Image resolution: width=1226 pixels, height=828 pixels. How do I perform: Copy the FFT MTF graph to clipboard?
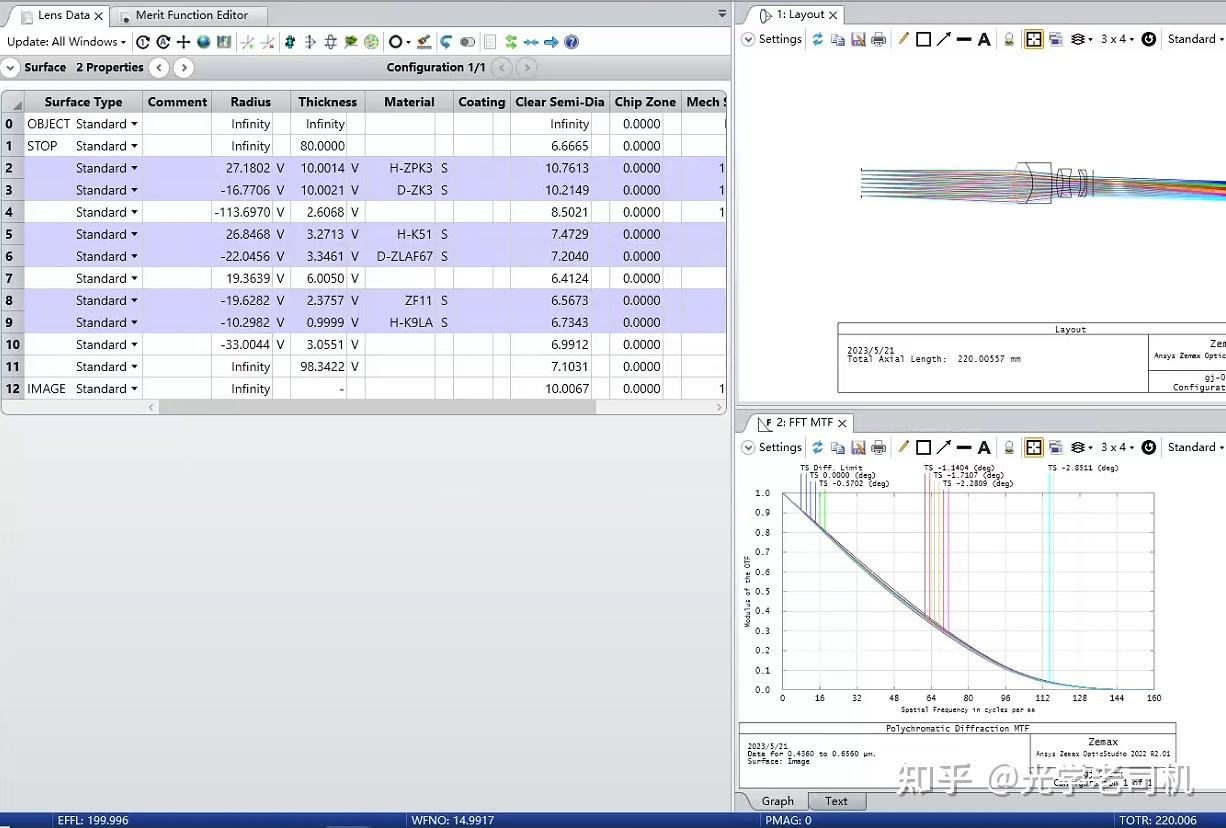(x=837, y=447)
